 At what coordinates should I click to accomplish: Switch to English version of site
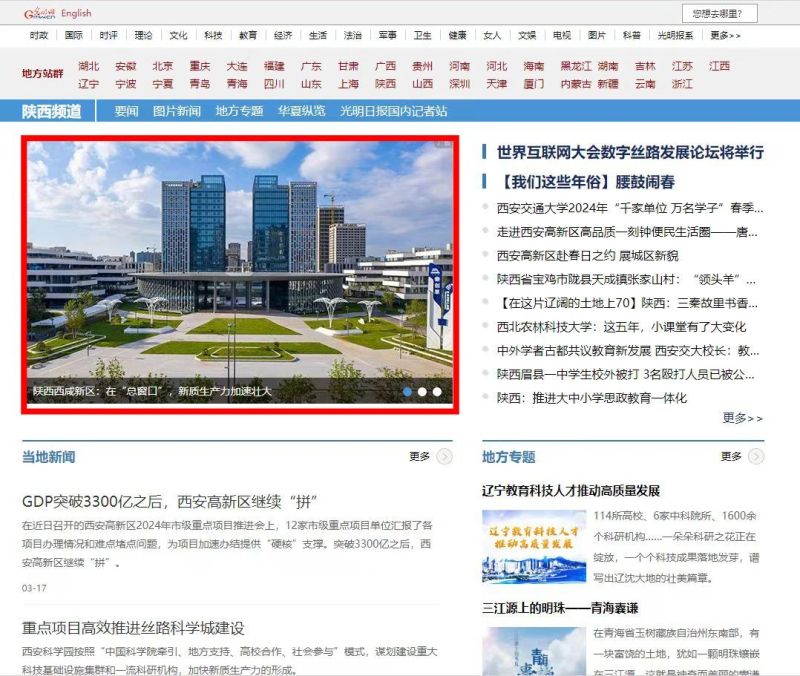pos(76,13)
